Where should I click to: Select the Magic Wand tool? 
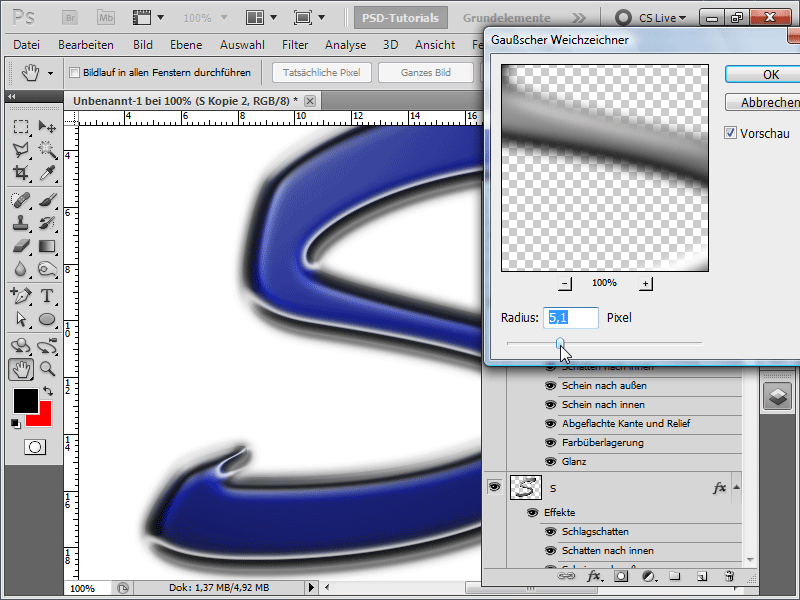click(x=47, y=149)
